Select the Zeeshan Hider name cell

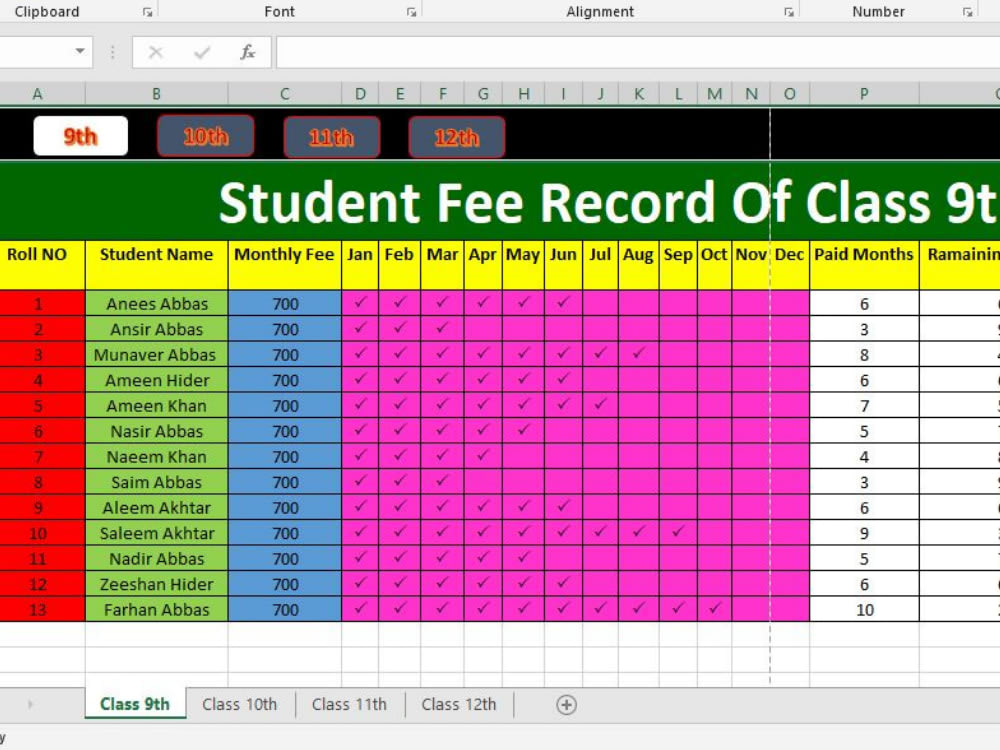click(x=156, y=584)
